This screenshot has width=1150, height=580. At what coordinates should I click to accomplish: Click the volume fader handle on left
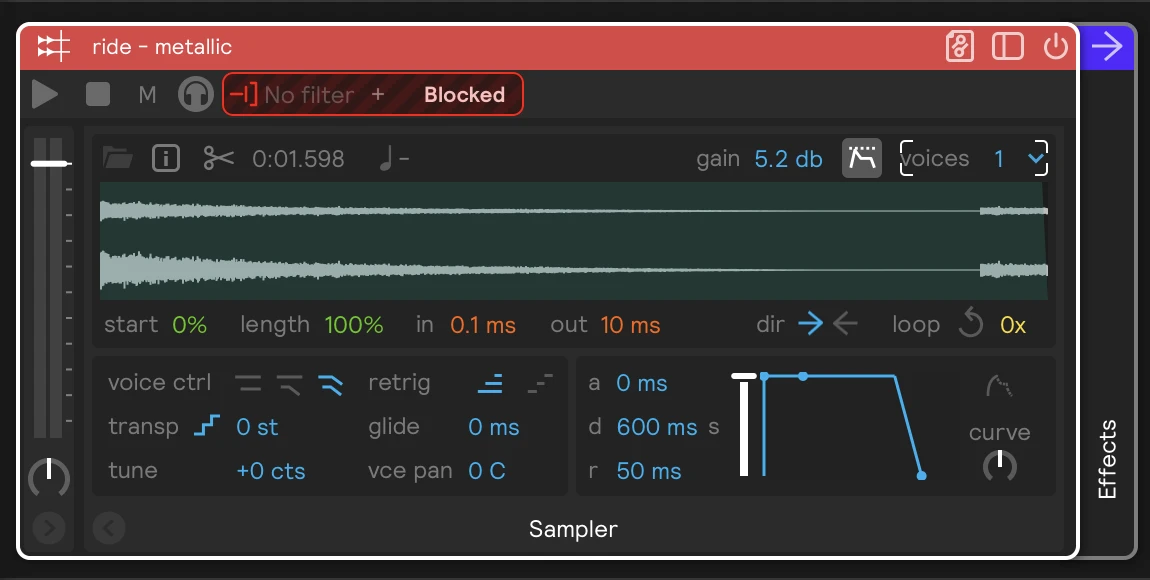[x=51, y=164]
